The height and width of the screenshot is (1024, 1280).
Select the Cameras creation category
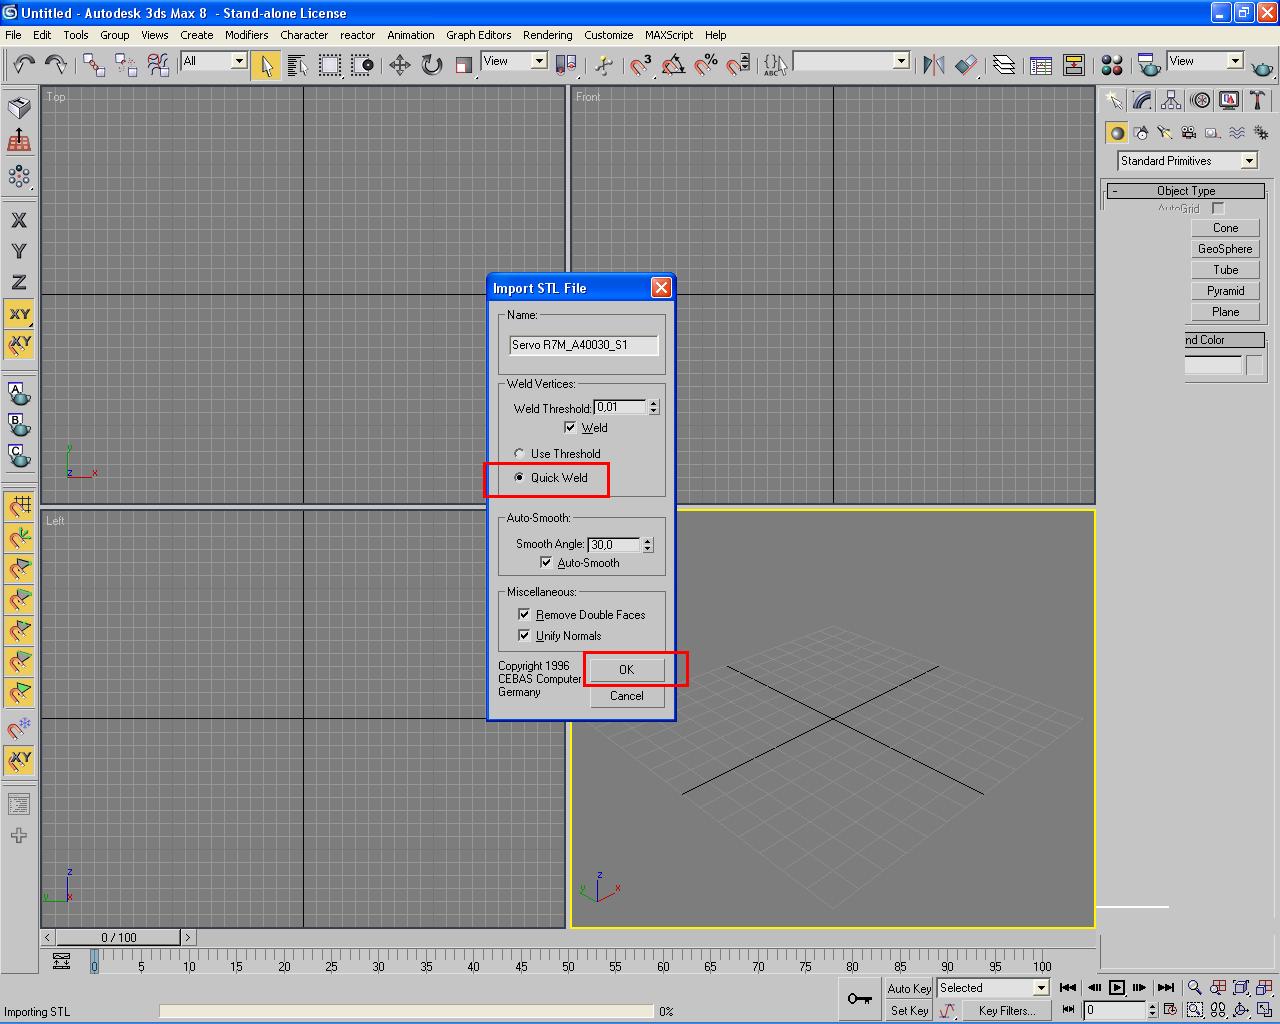click(x=1188, y=133)
